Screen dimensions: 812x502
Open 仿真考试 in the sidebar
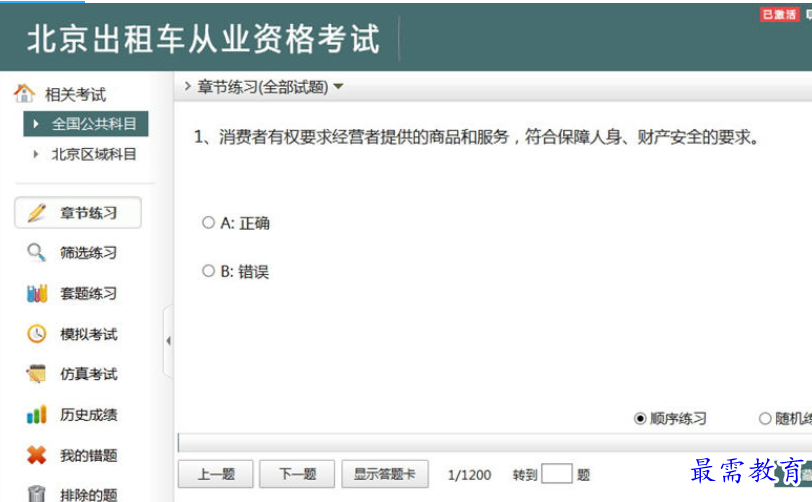89,374
